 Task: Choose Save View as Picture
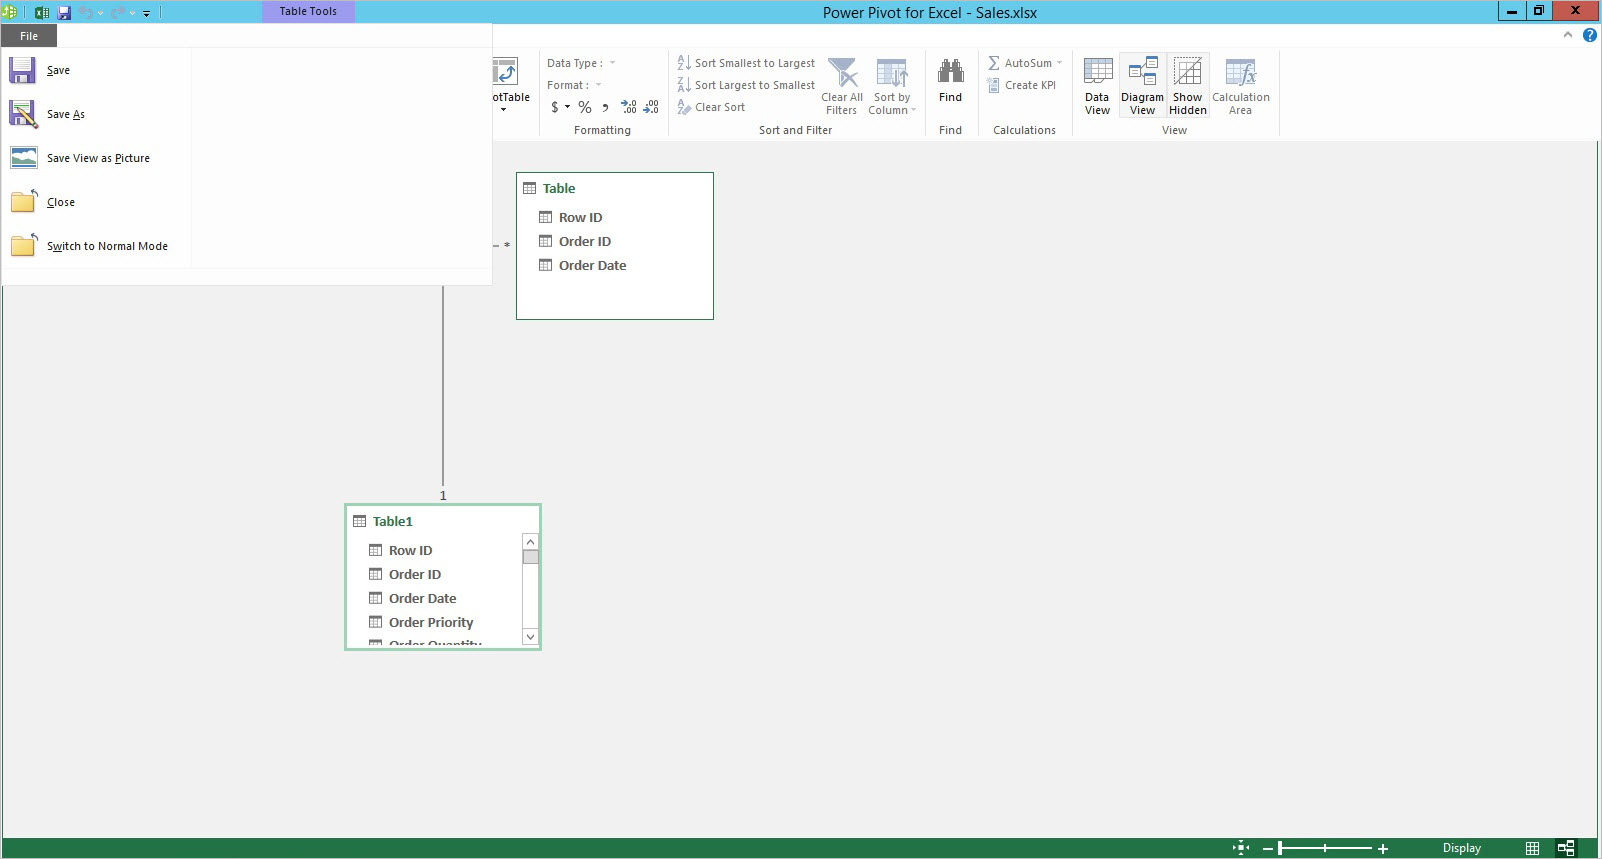coord(98,158)
